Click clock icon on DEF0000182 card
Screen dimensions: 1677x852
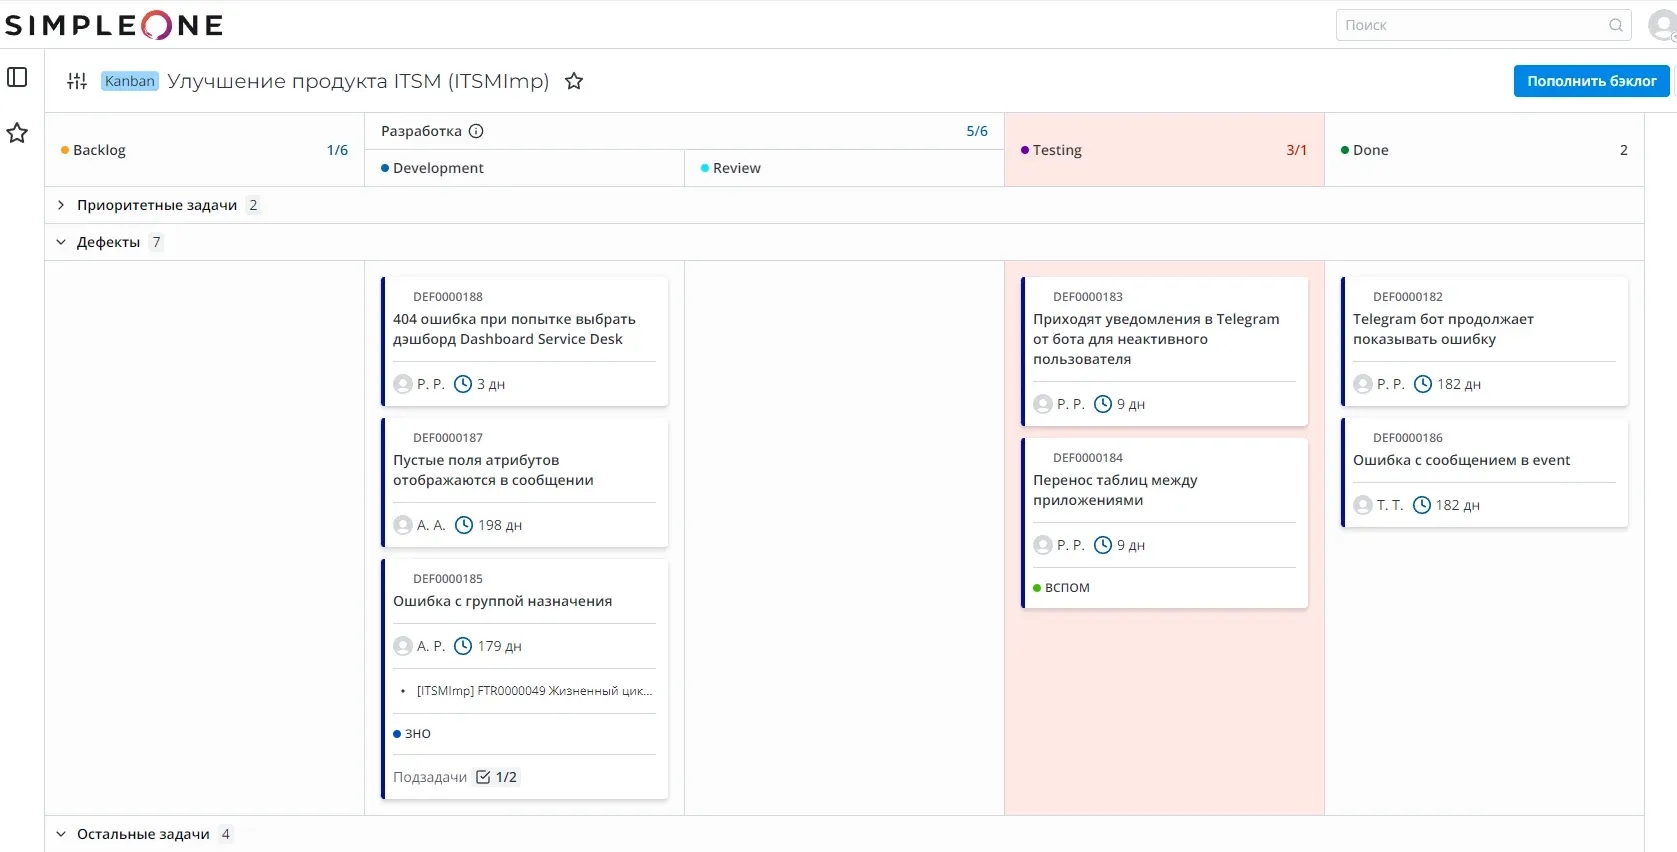coord(1423,384)
